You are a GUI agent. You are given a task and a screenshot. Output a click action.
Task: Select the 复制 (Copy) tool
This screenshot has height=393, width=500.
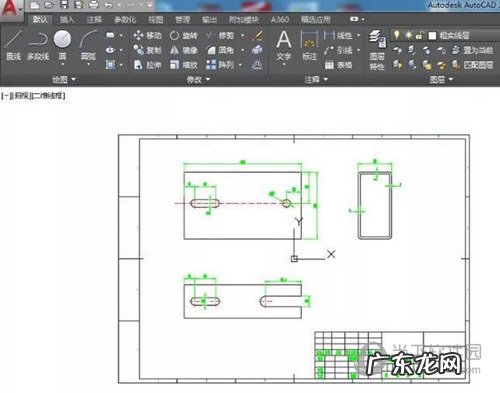coord(147,50)
